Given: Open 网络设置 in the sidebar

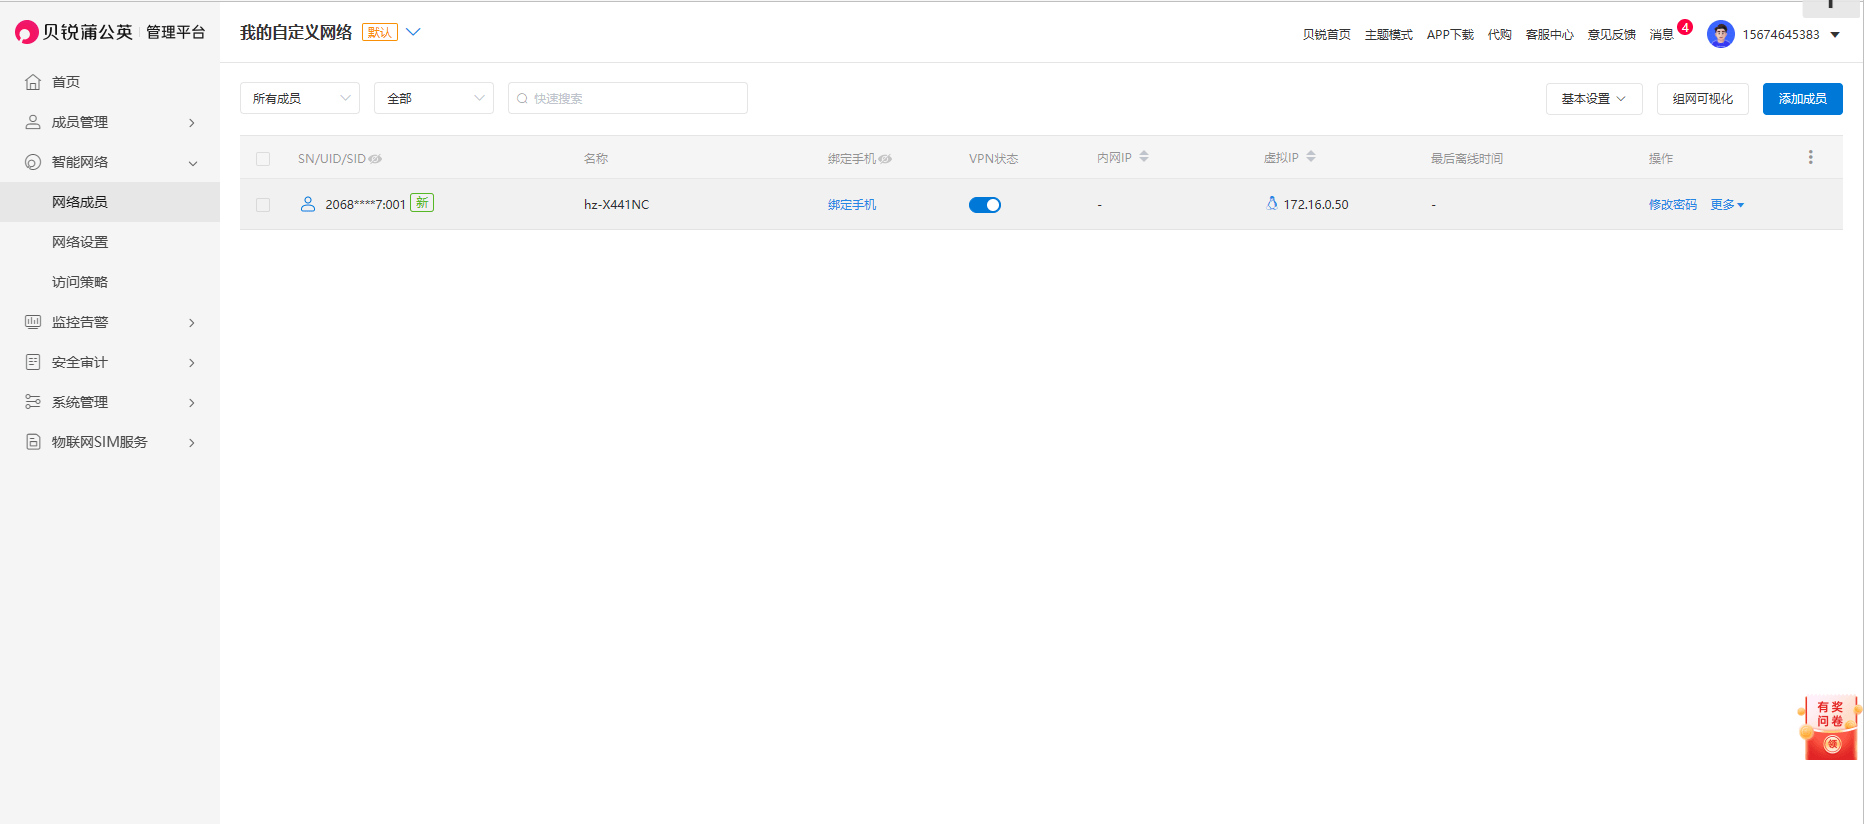Looking at the screenshot, I should point(80,242).
